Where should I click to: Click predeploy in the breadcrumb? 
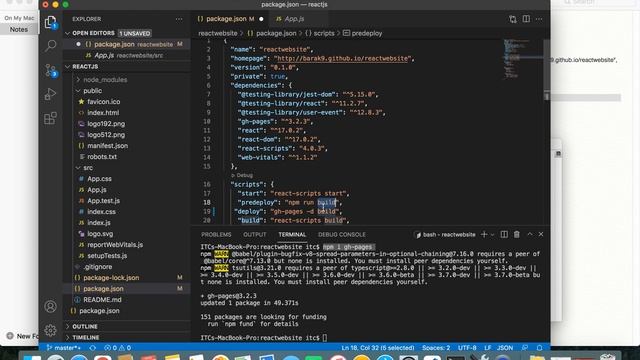[362, 33]
